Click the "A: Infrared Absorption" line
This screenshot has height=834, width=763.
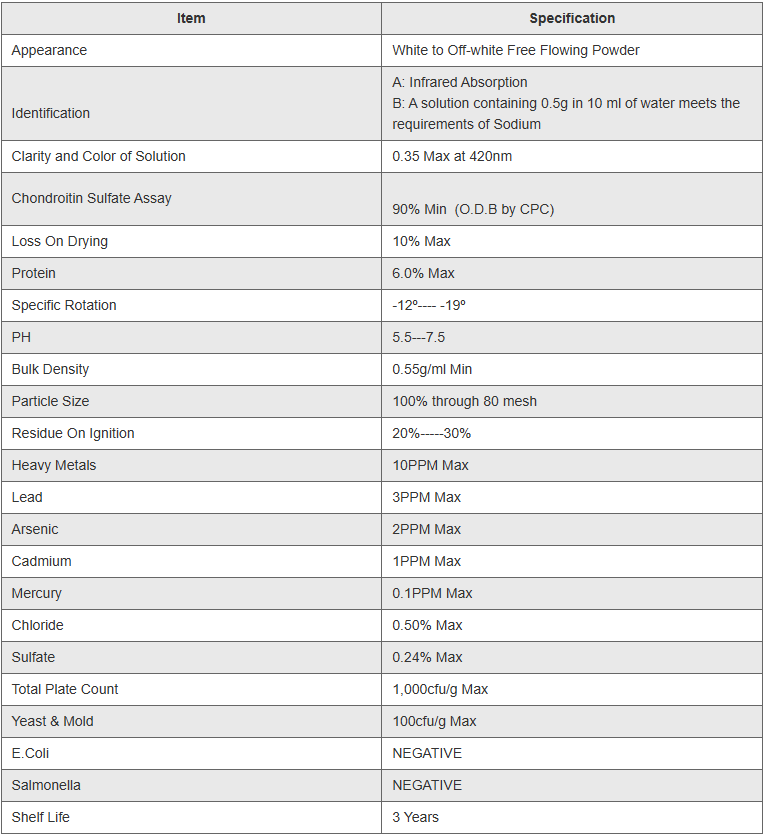[x=460, y=82]
